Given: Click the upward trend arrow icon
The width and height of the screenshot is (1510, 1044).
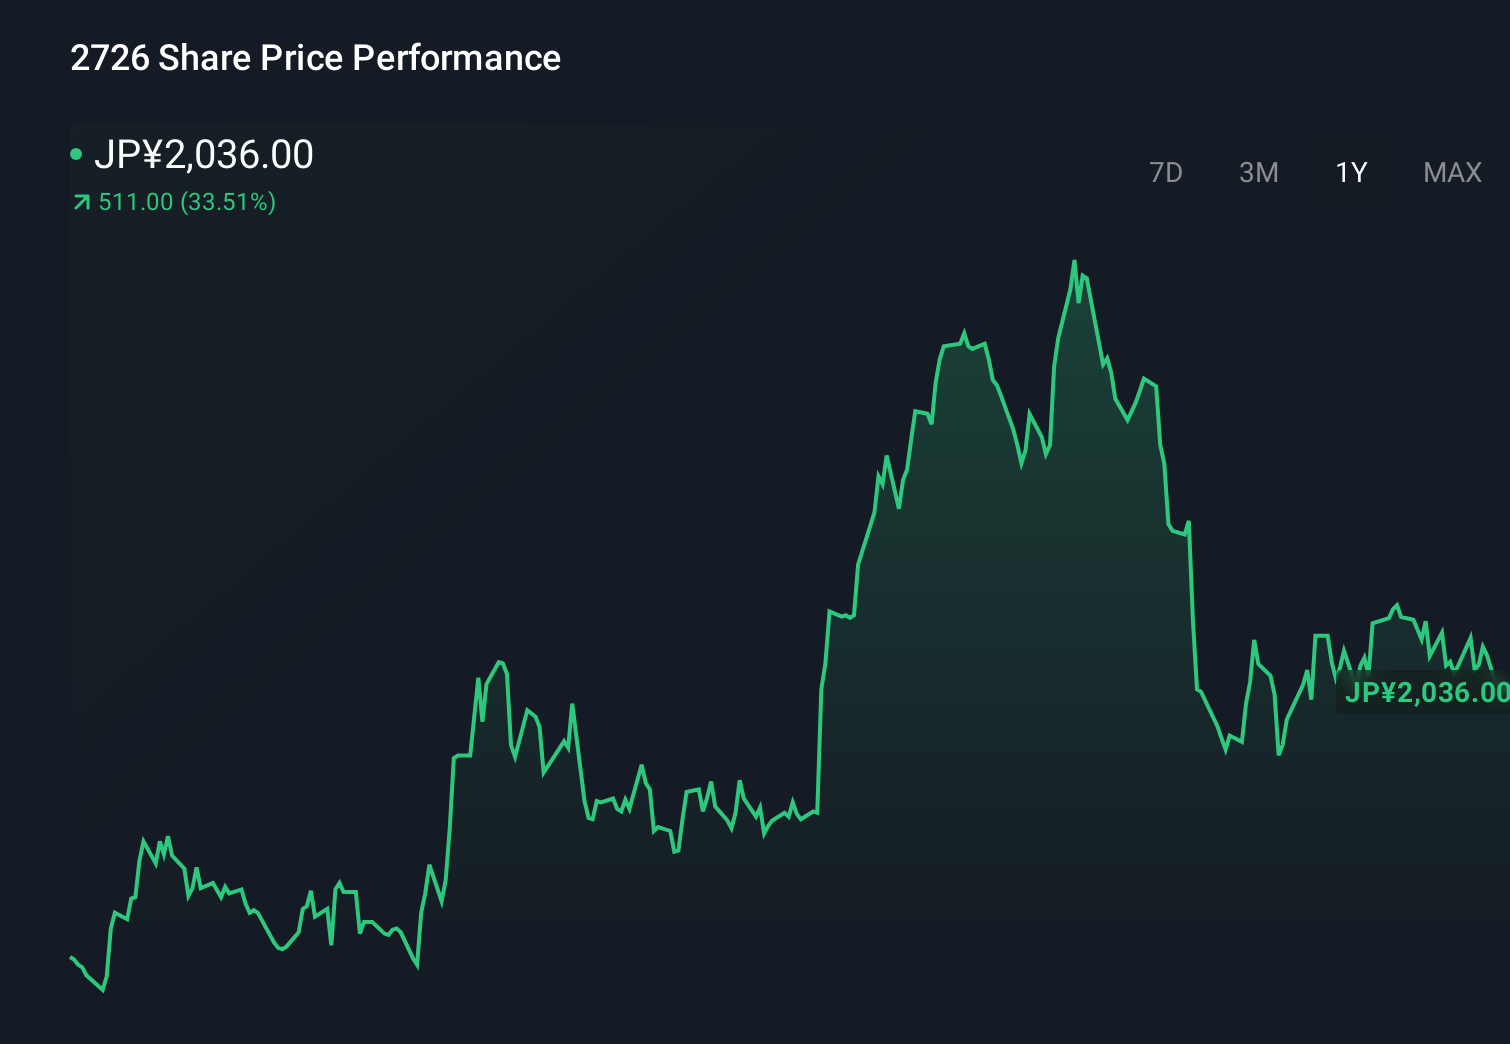Looking at the screenshot, I should coord(80,202).
